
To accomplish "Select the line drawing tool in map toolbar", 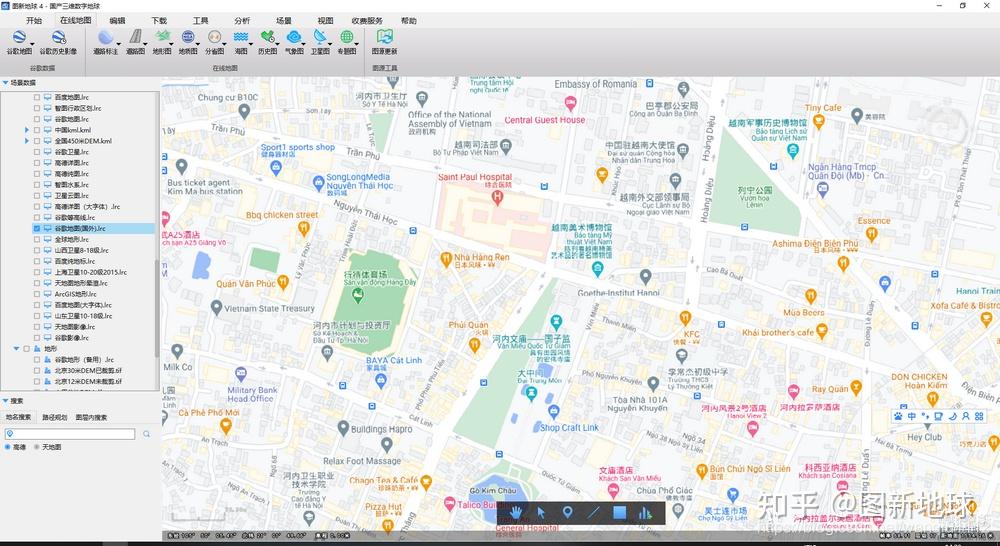I will [x=594, y=512].
